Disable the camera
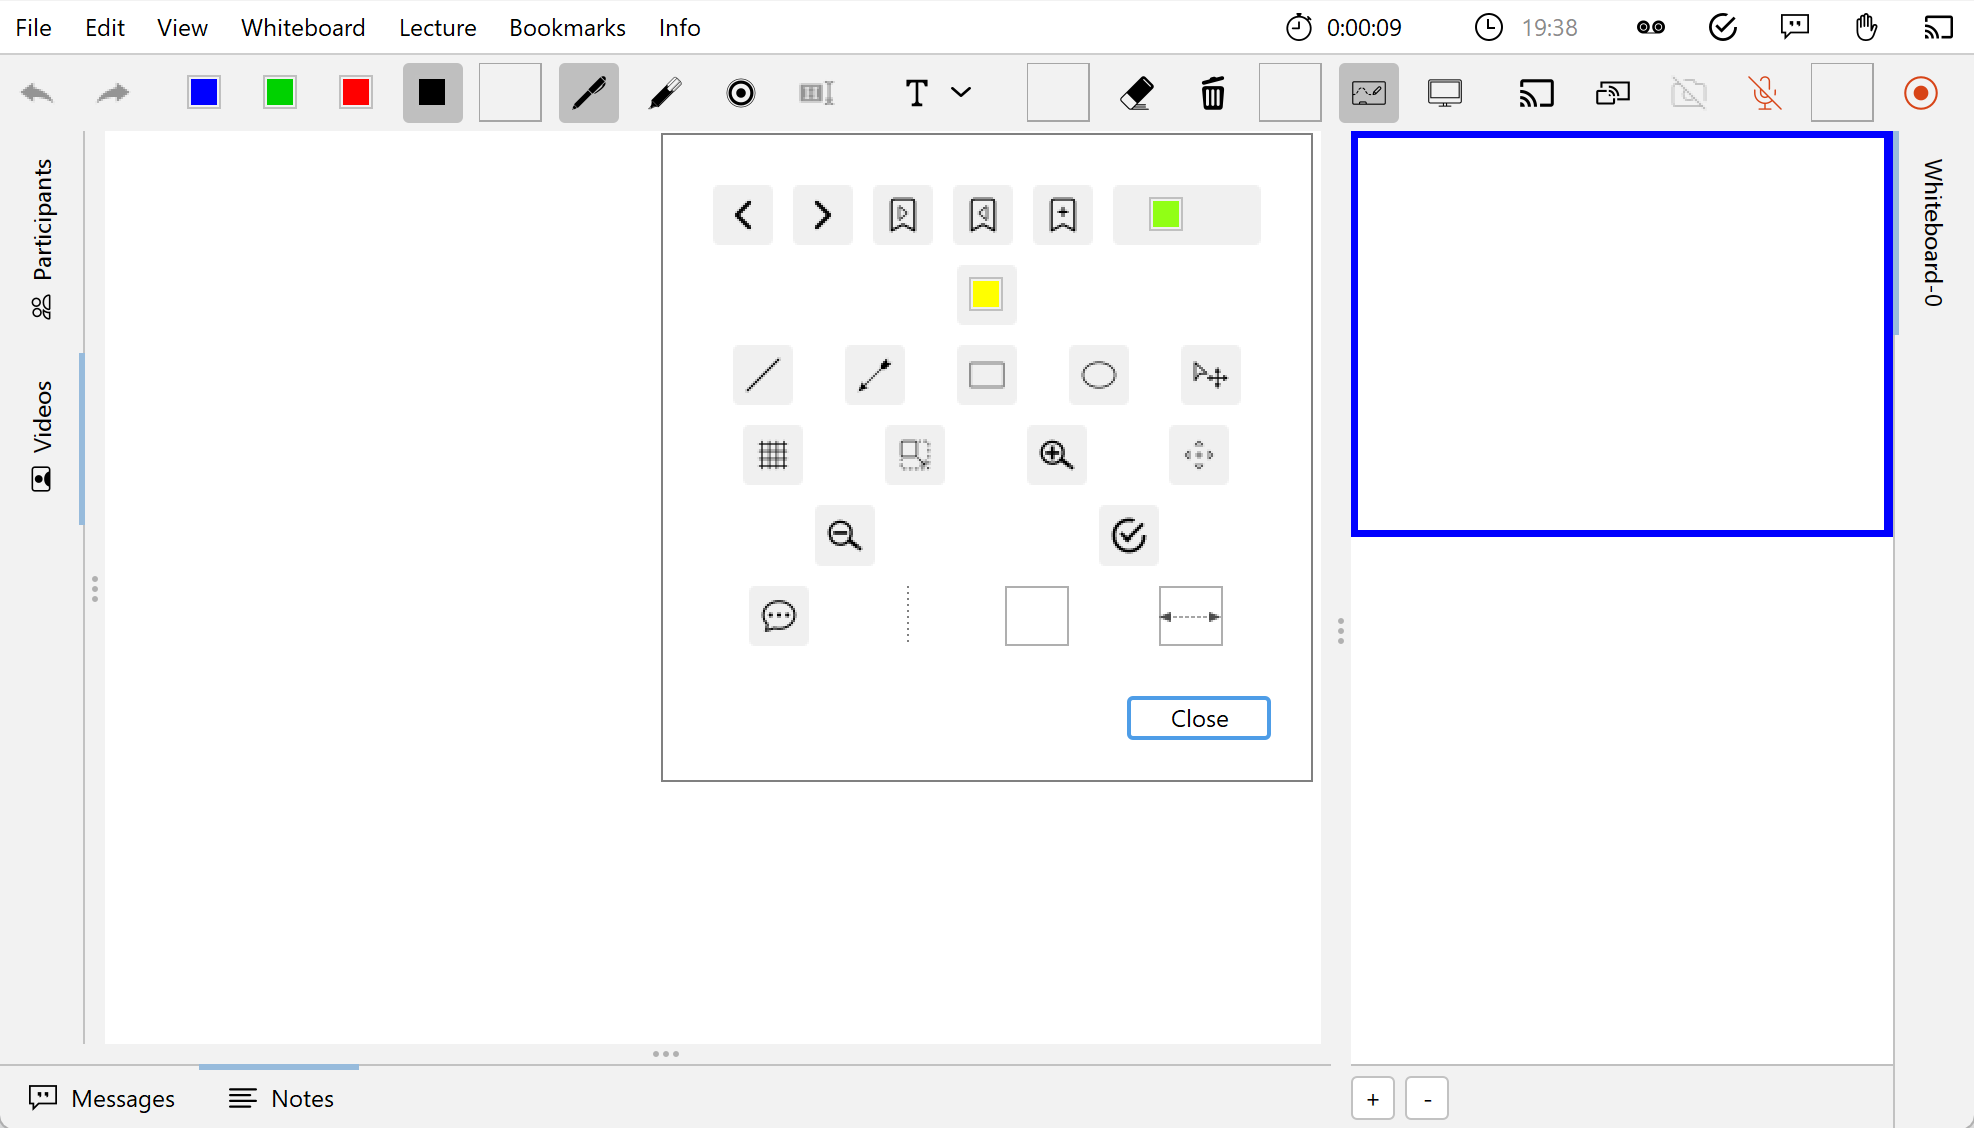This screenshot has height=1128, width=1974. click(1689, 92)
